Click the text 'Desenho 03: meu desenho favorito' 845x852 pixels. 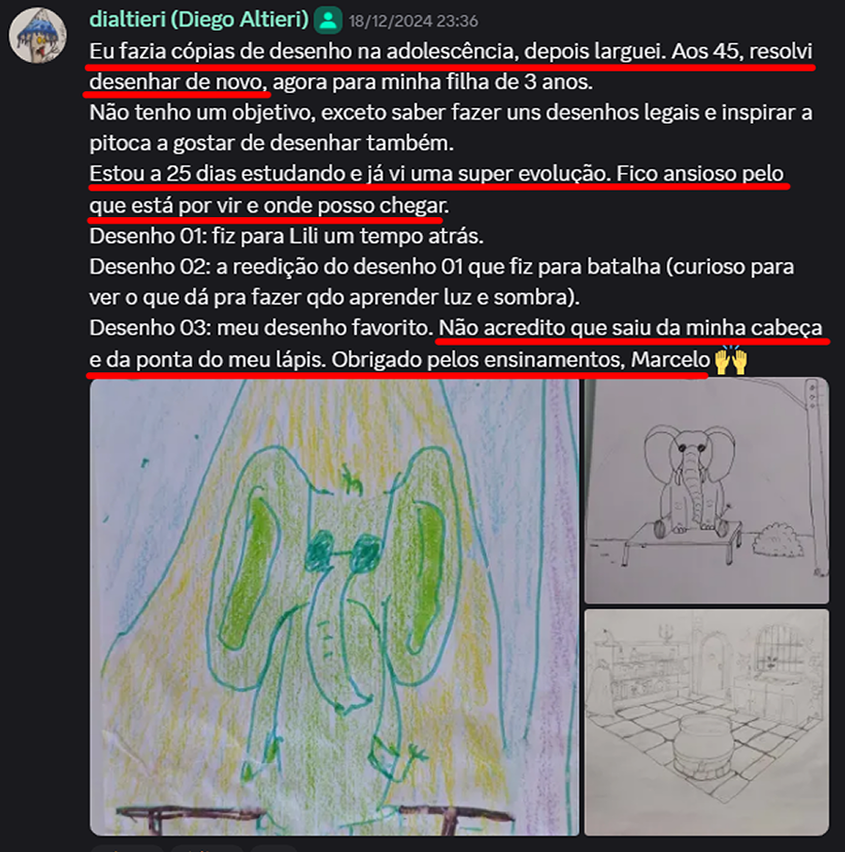(x=261, y=328)
